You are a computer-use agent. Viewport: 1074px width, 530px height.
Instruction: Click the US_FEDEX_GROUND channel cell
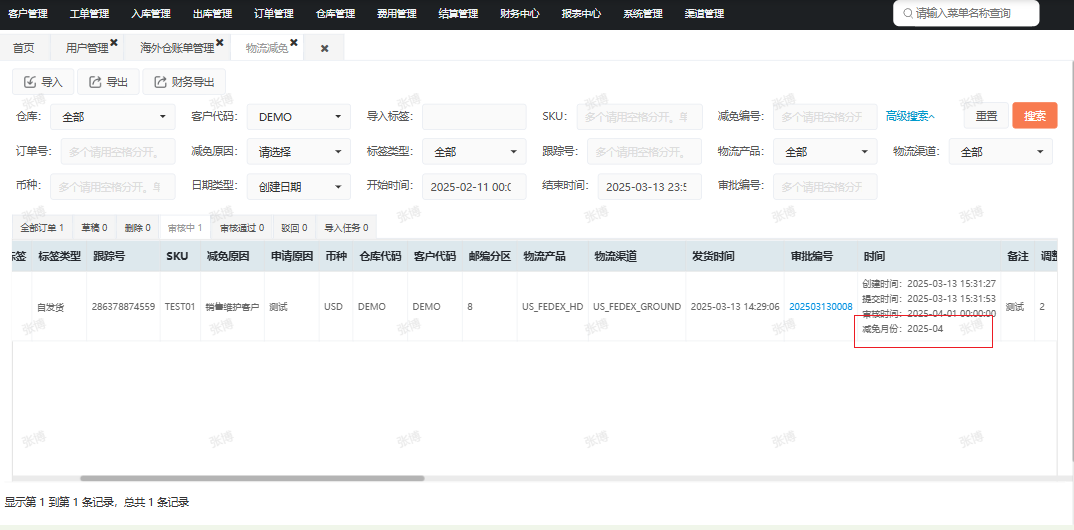pos(637,307)
